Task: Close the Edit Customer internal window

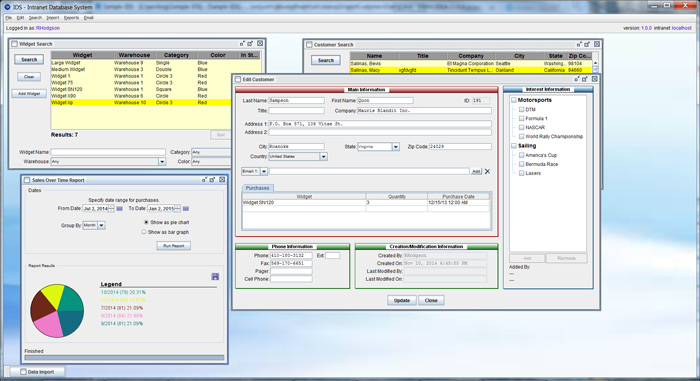Action: click(x=595, y=79)
